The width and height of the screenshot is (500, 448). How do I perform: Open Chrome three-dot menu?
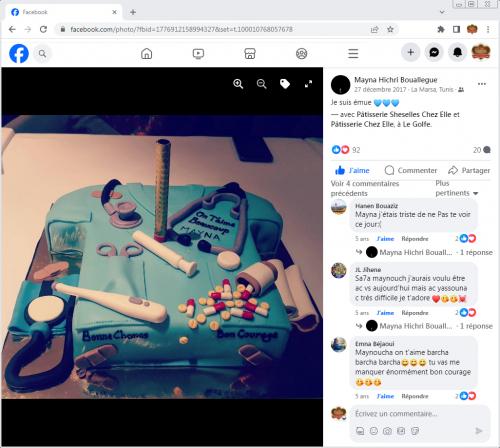[488, 29]
